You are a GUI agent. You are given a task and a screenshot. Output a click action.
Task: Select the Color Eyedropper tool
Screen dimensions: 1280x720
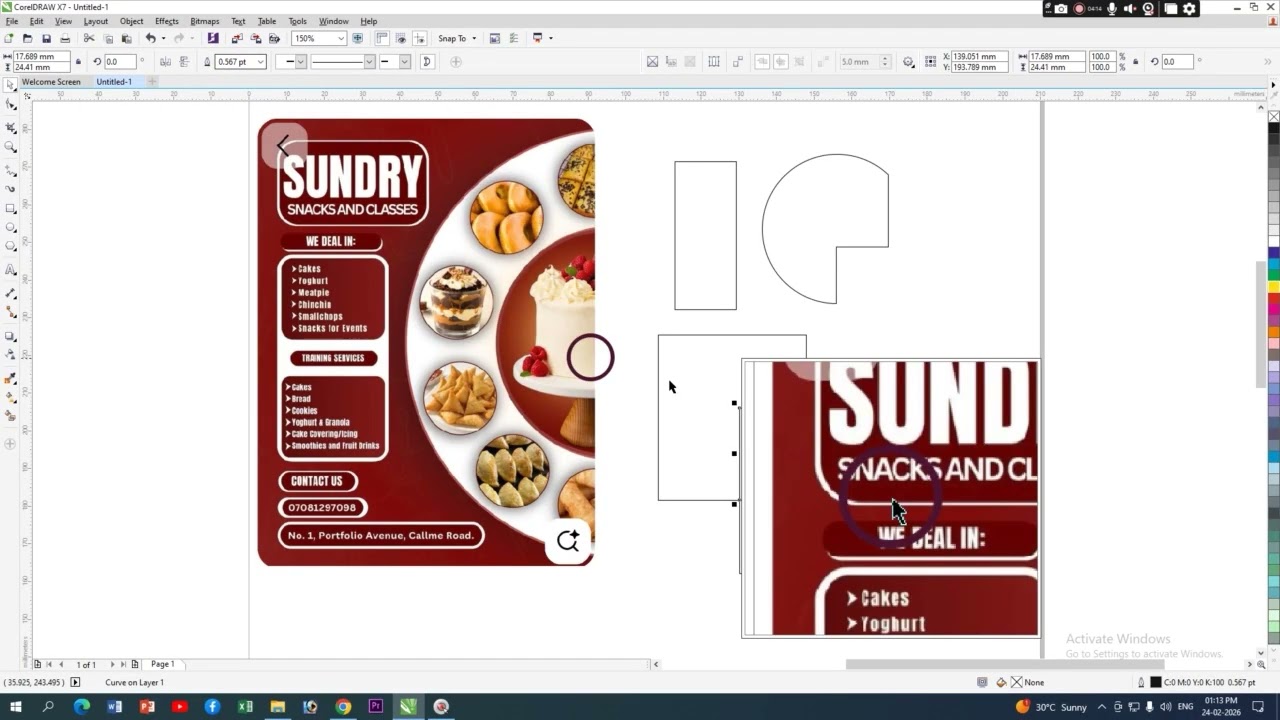tap(11, 378)
